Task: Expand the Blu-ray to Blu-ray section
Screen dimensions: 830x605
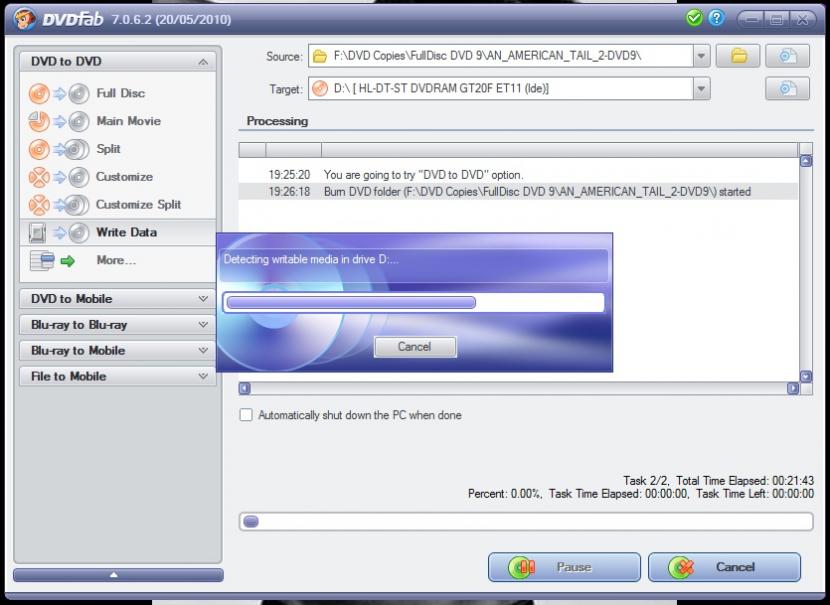Action: 118,325
